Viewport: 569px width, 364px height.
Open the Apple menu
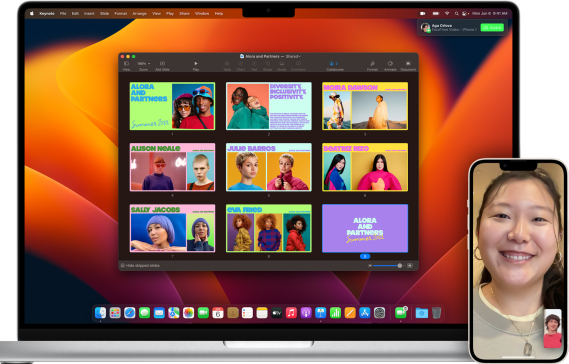[x=32, y=13]
